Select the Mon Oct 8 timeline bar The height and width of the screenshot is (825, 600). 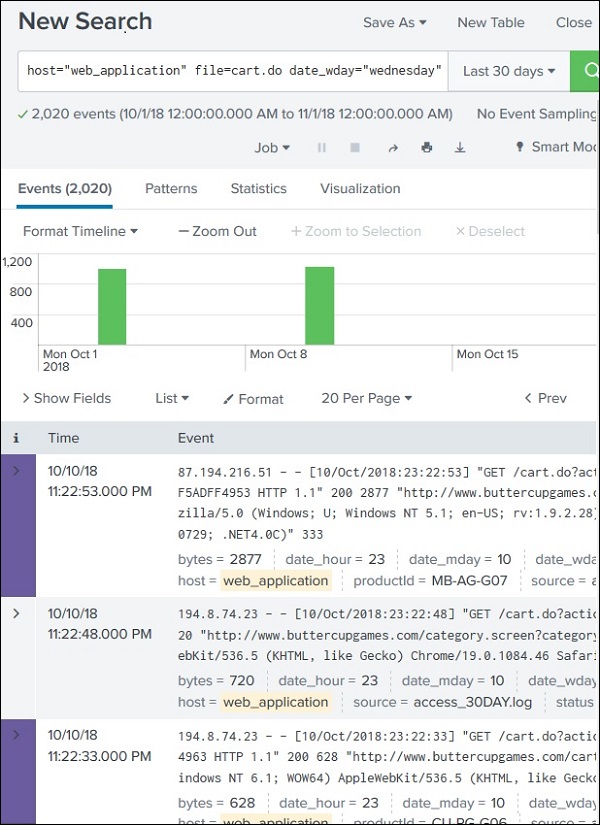[x=319, y=305]
